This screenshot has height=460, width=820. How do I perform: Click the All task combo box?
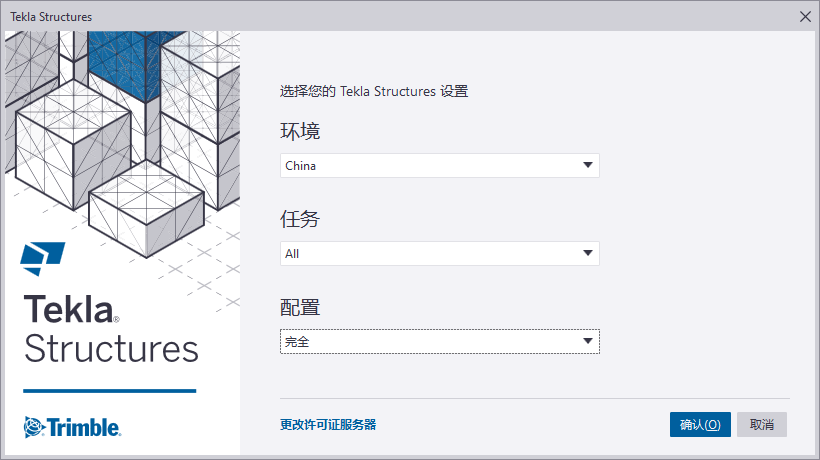tap(440, 253)
